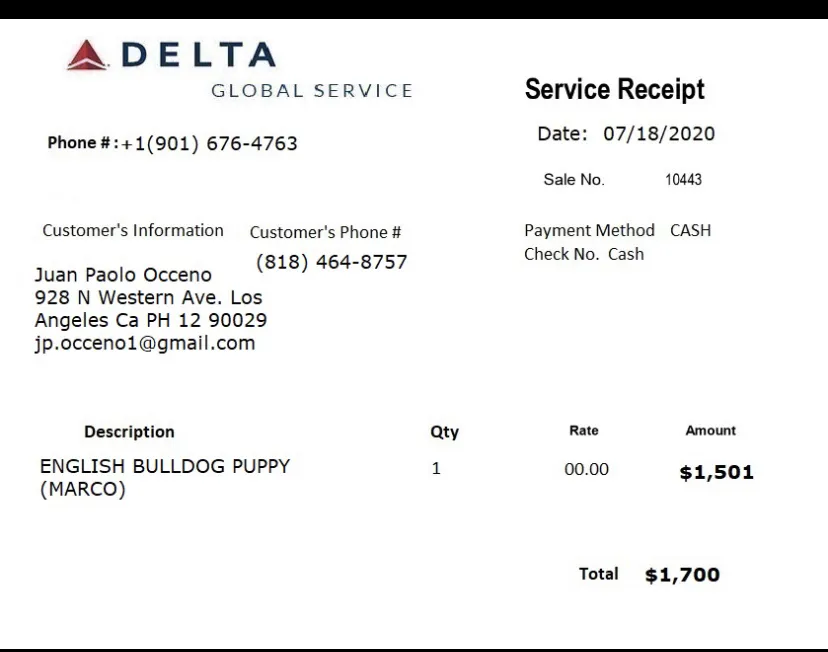Click the email jp.occeno1@gmail.com
The width and height of the screenshot is (828, 652).
pos(145,343)
